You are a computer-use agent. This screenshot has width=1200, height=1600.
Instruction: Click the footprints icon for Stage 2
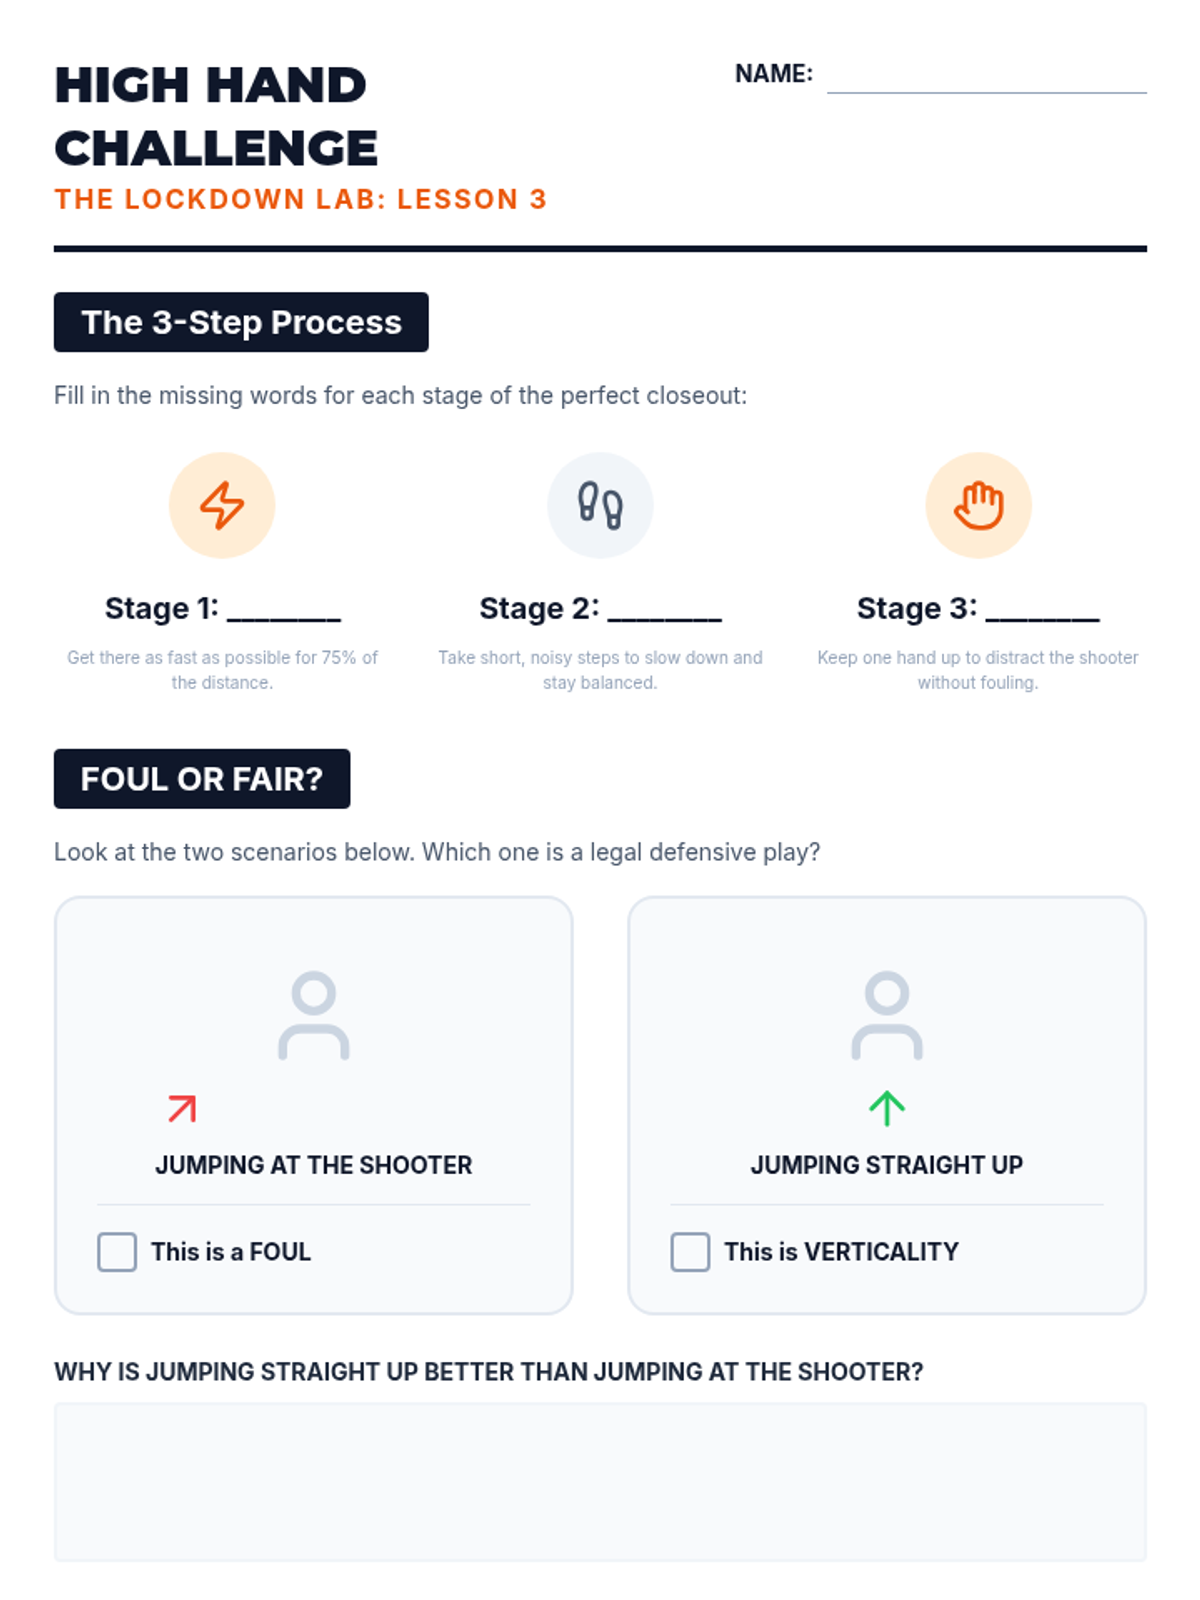[600, 505]
